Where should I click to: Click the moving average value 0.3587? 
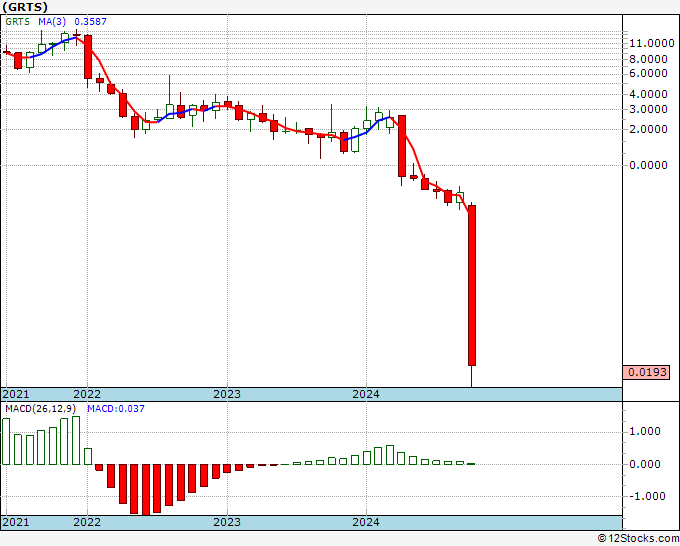(x=90, y=22)
